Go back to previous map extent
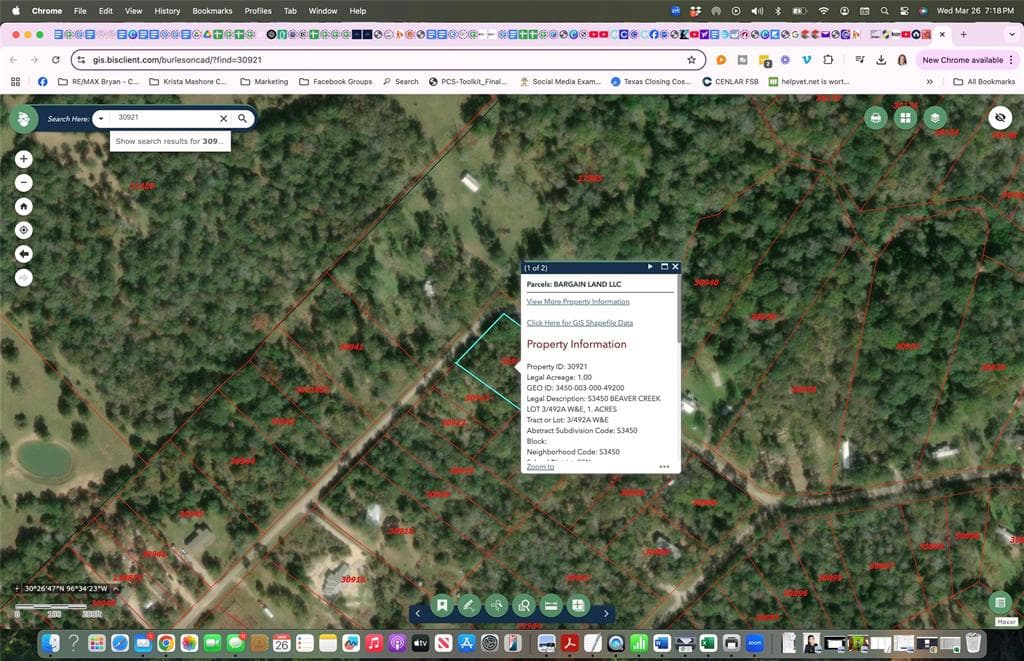 [24, 254]
